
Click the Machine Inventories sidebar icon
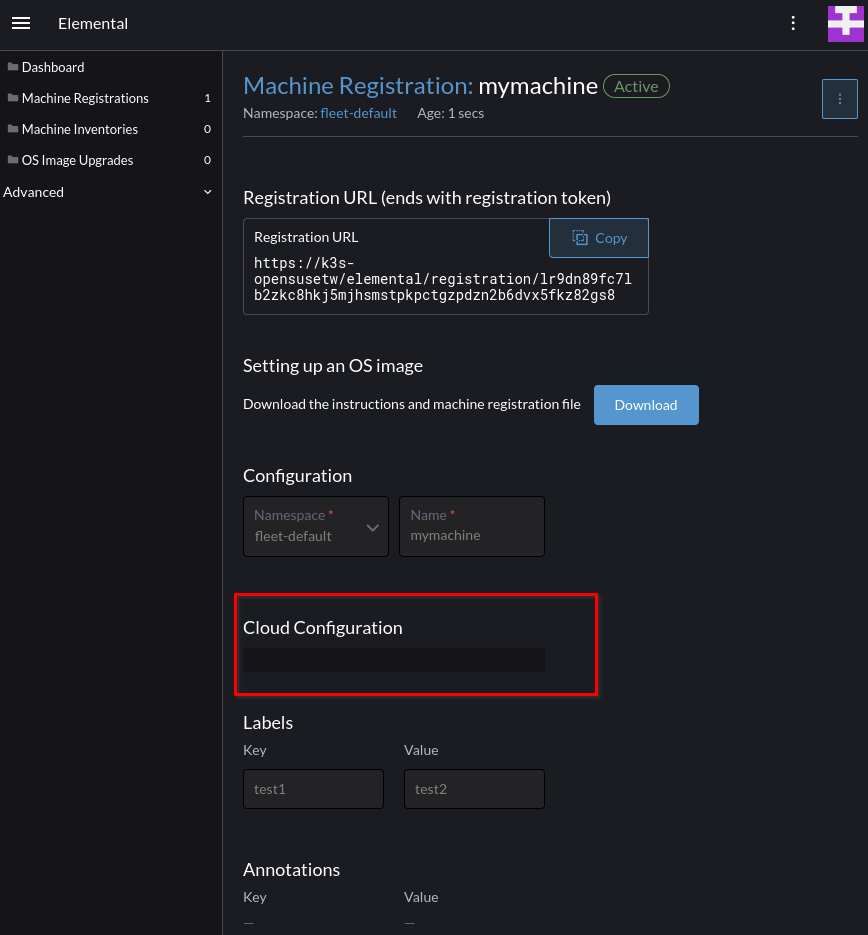(x=14, y=129)
